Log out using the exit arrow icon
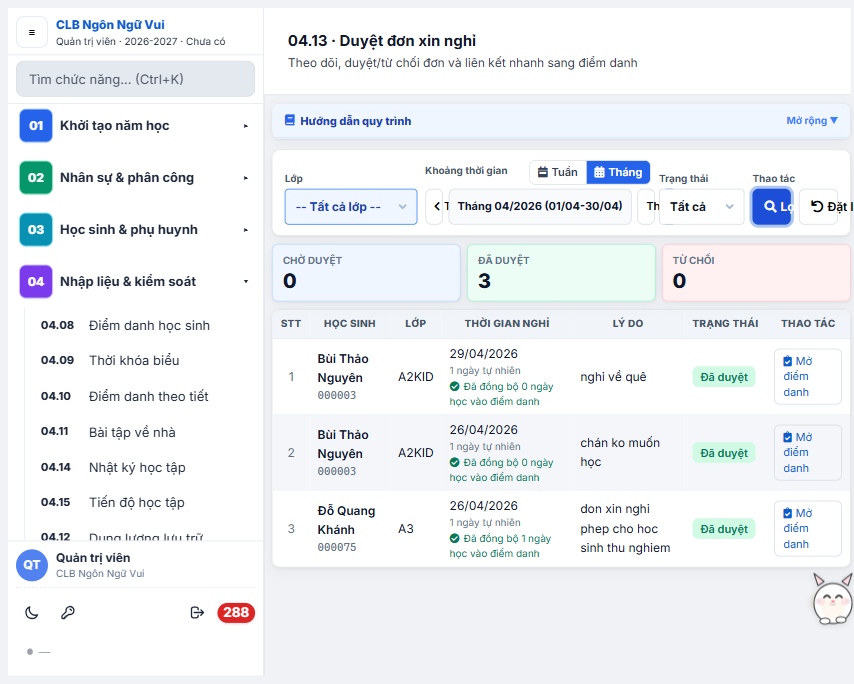 click(197, 613)
